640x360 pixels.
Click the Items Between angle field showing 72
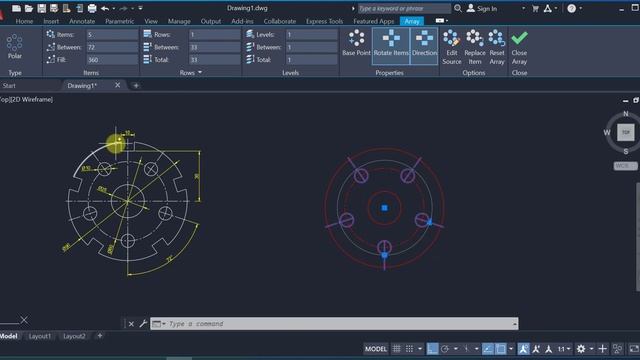tap(112, 47)
